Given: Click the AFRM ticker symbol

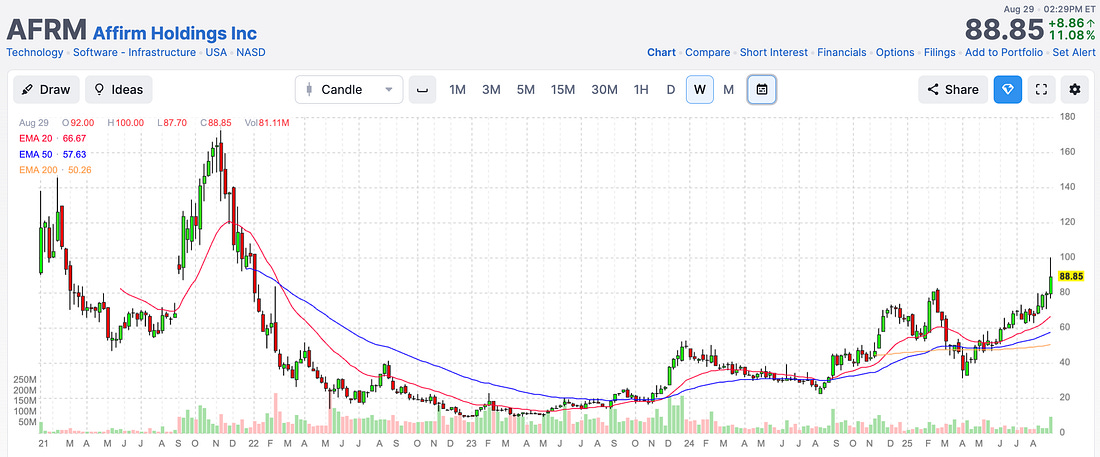Looking at the screenshot, I should click(46, 30).
